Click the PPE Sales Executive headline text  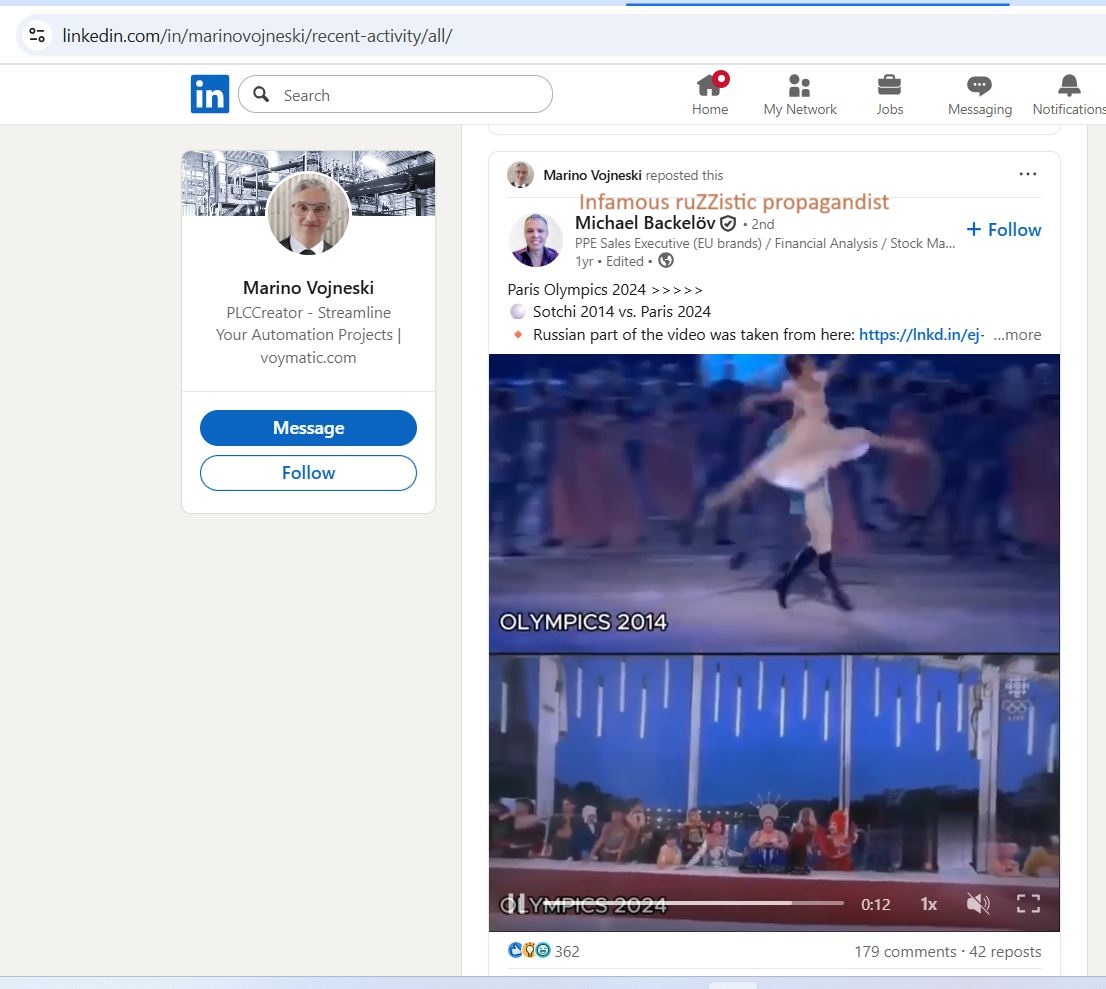click(765, 243)
